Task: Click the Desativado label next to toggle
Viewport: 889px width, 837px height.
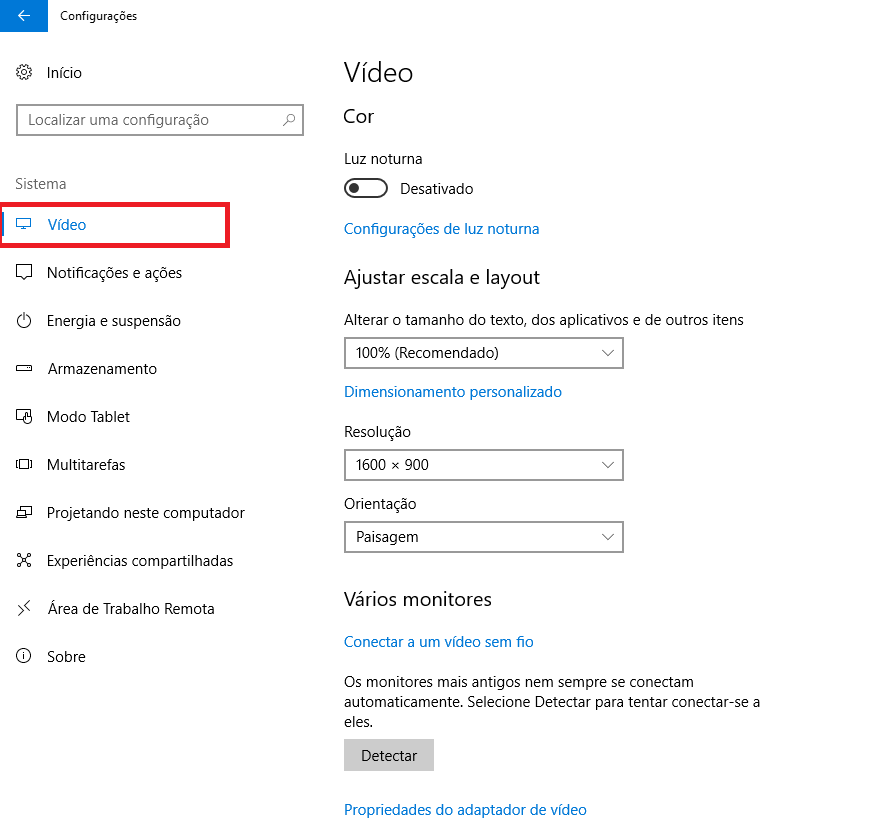Action: pos(437,189)
